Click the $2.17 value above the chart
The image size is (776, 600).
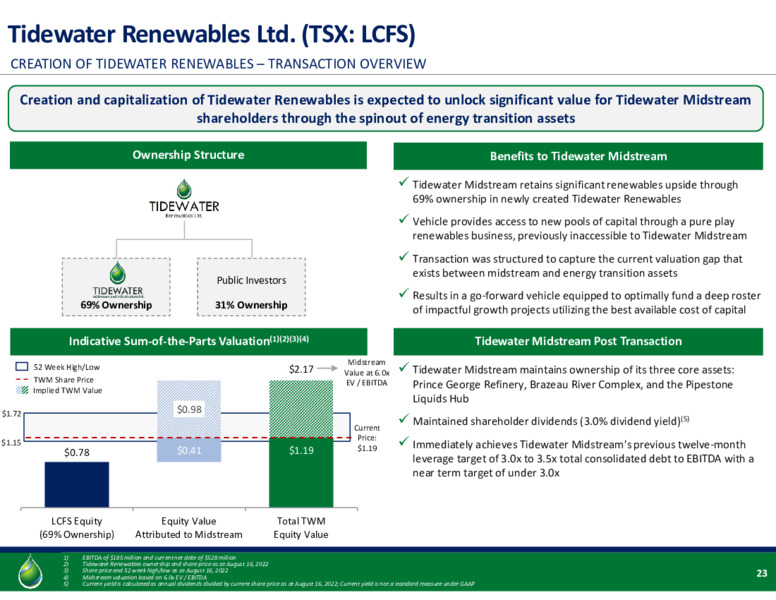point(301,369)
